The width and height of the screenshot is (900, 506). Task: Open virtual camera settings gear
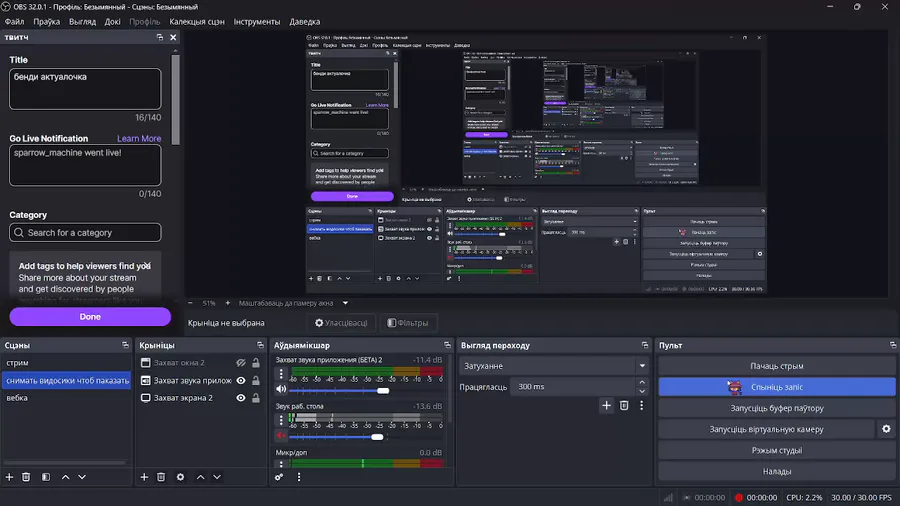886,429
